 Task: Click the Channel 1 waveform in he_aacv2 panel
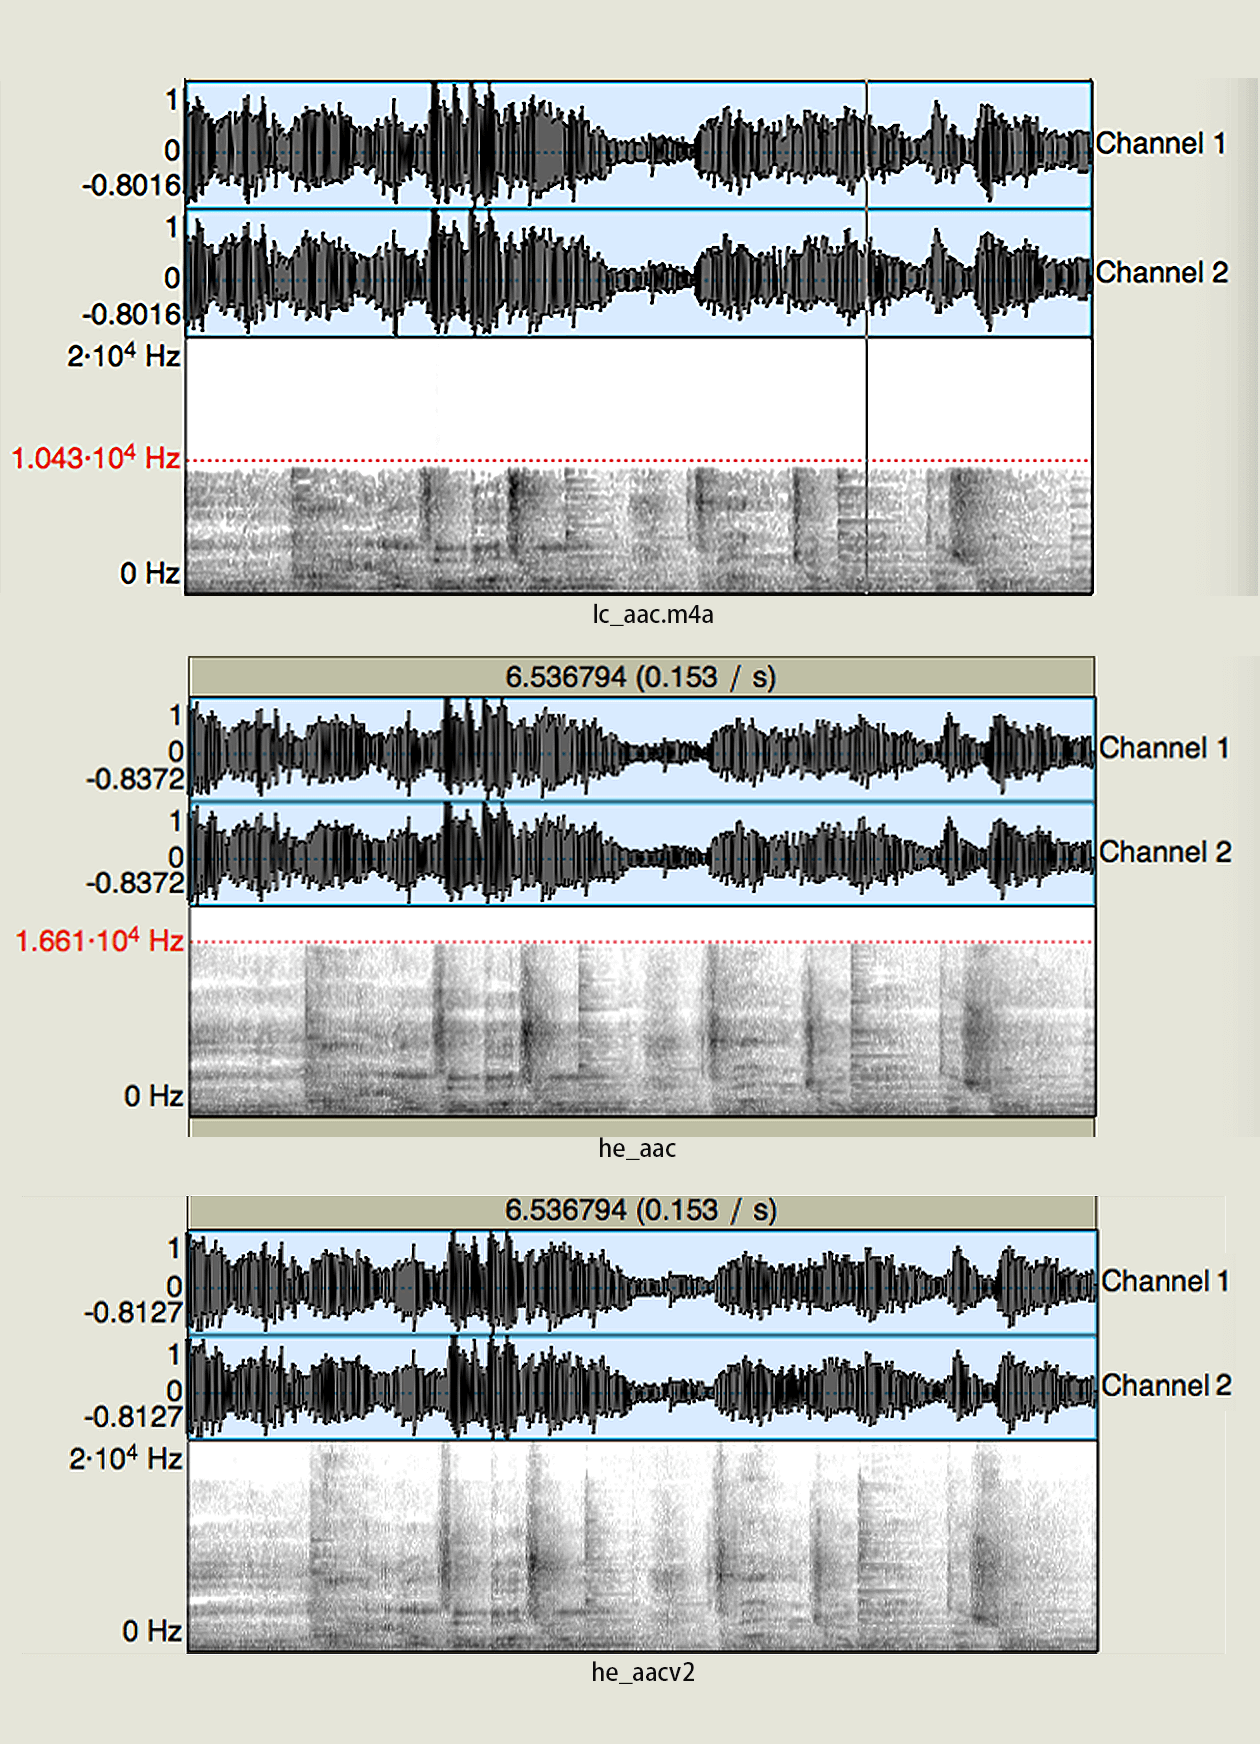[x=641, y=1282]
